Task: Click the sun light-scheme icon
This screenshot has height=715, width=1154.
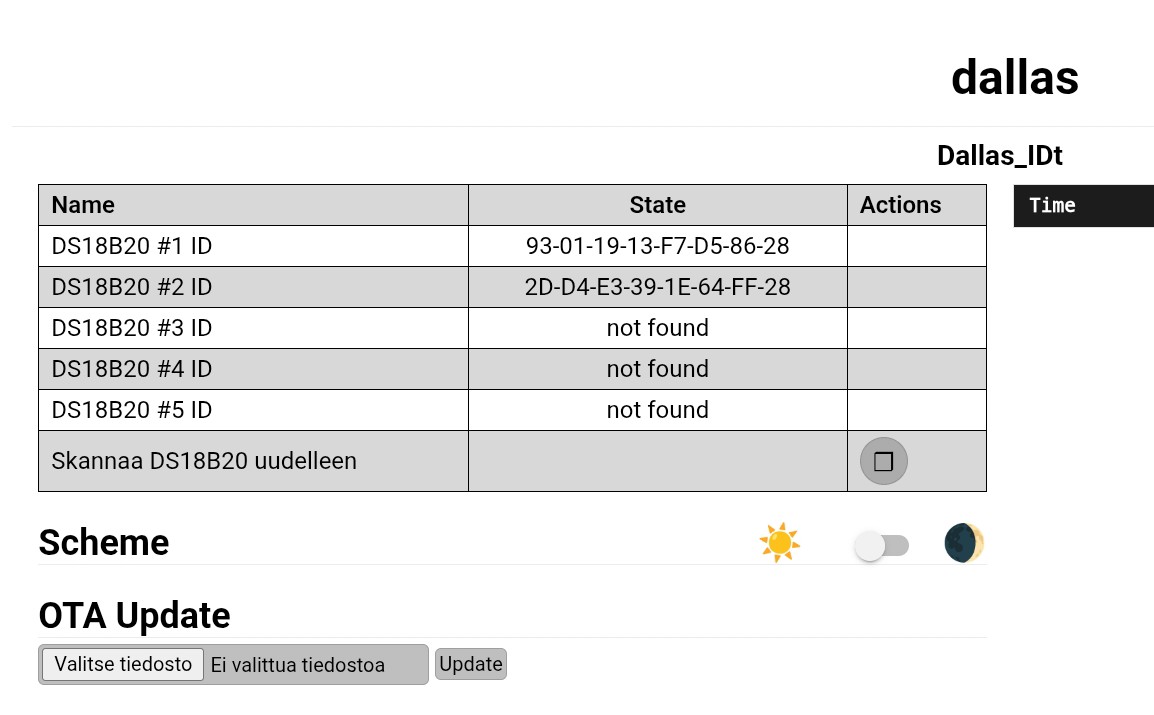Action: click(x=779, y=543)
